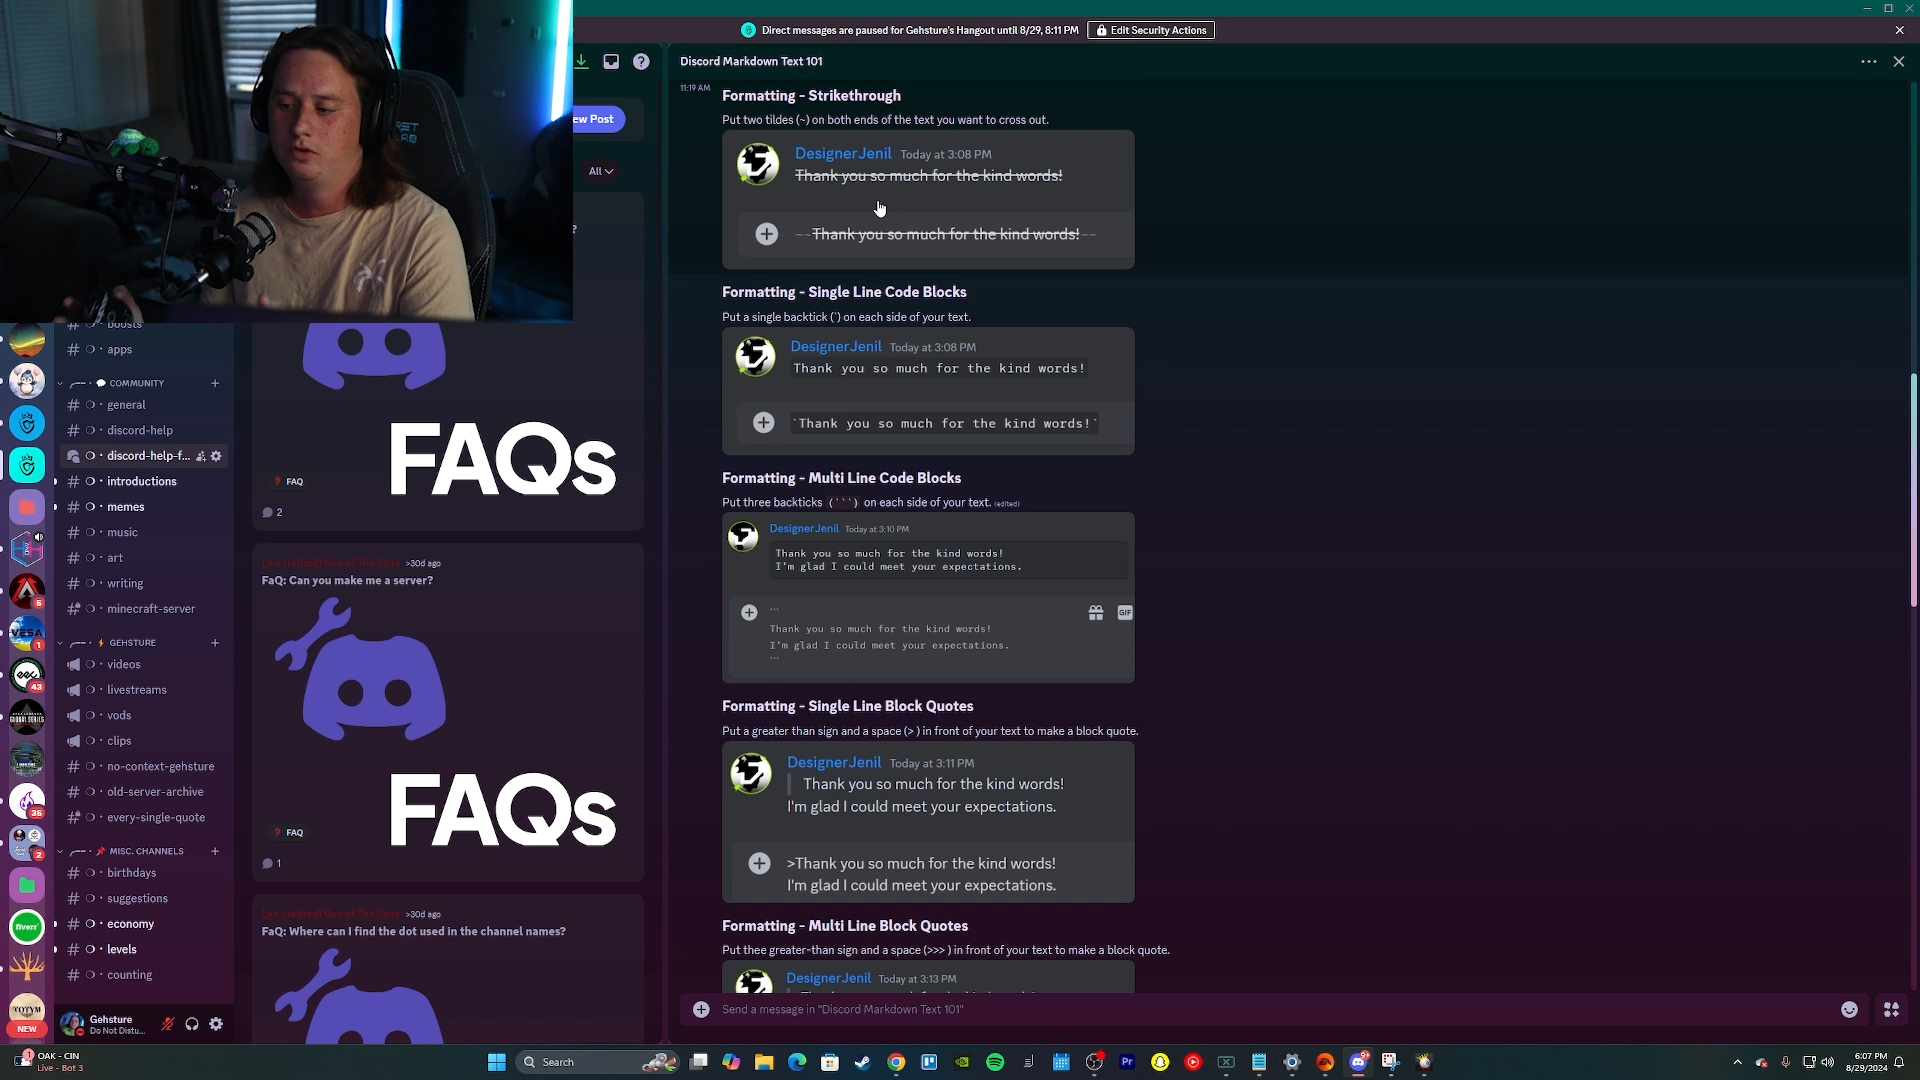Click the attachment plus in message bar
Screen dimensions: 1920x1080
click(x=701, y=1010)
